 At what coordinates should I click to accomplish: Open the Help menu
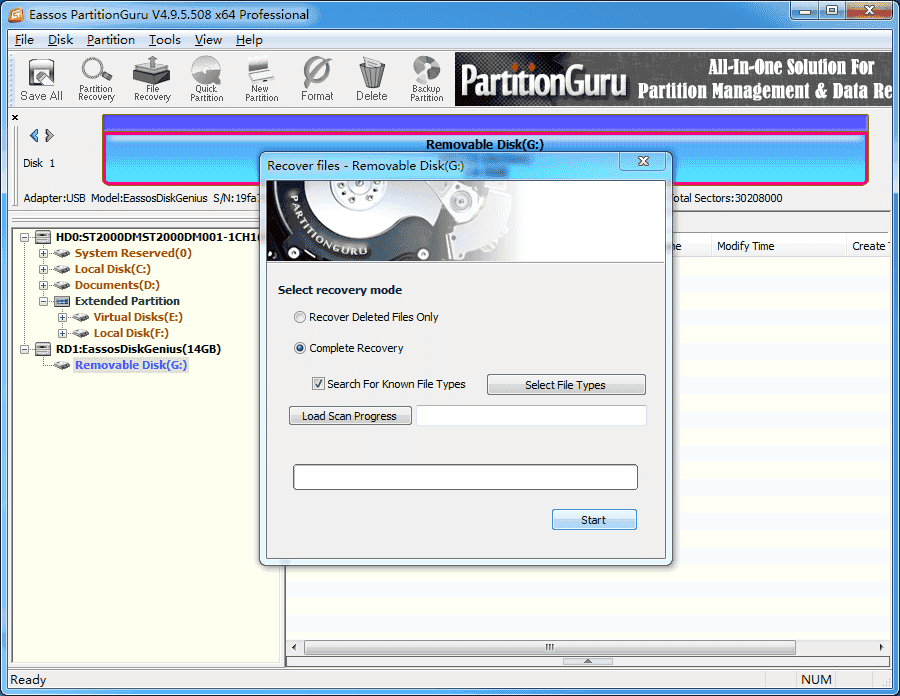click(x=249, y=40)
